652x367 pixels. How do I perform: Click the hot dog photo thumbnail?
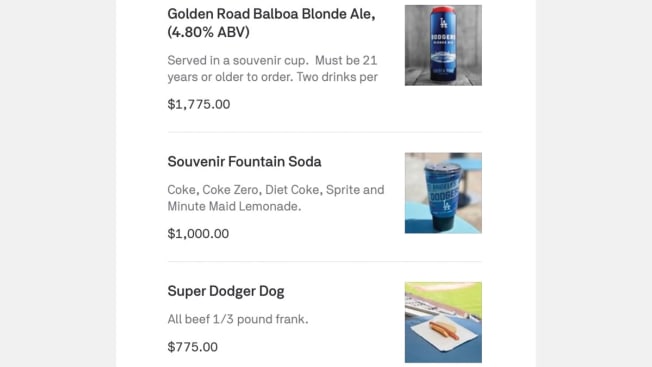coord(443,322)
